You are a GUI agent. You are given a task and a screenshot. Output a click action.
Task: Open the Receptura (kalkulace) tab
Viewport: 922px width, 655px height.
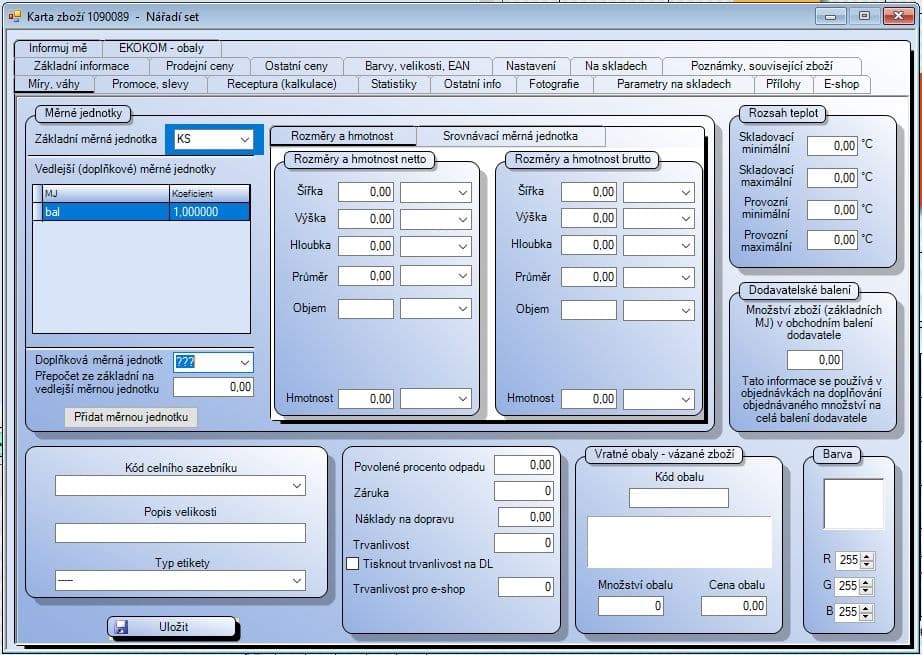click(x=282, y=84)
